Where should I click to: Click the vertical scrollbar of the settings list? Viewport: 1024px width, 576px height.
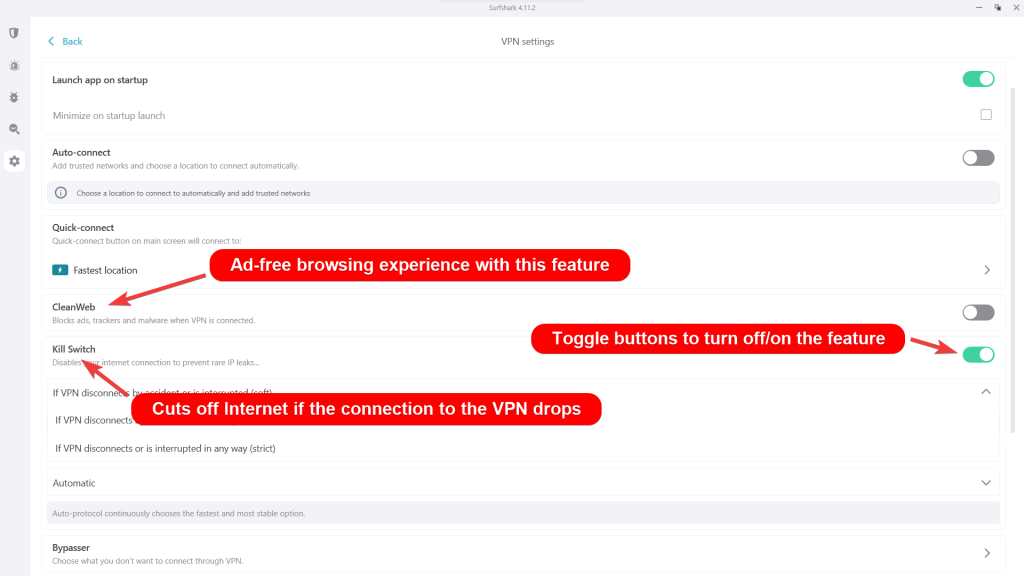pos(1013,260)
